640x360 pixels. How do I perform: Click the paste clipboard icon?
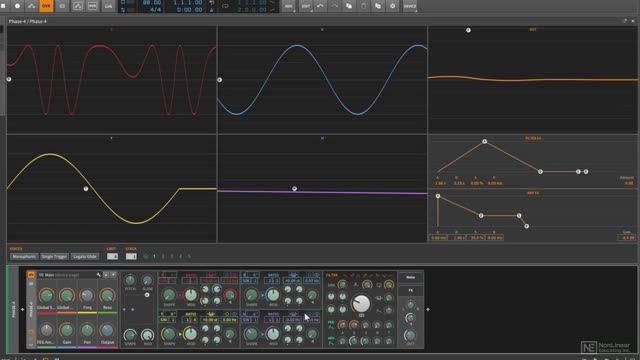[363, 6]
